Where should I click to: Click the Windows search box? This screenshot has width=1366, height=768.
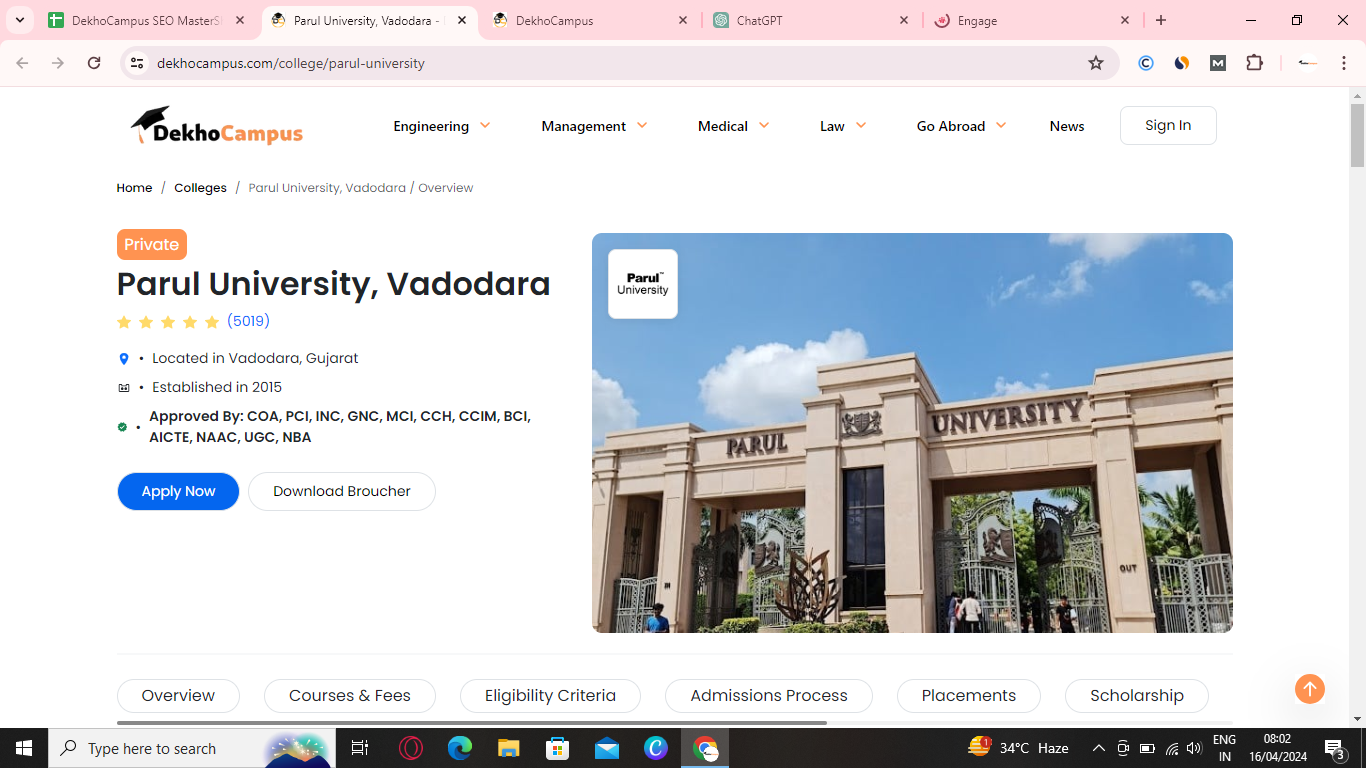point(190,748)
